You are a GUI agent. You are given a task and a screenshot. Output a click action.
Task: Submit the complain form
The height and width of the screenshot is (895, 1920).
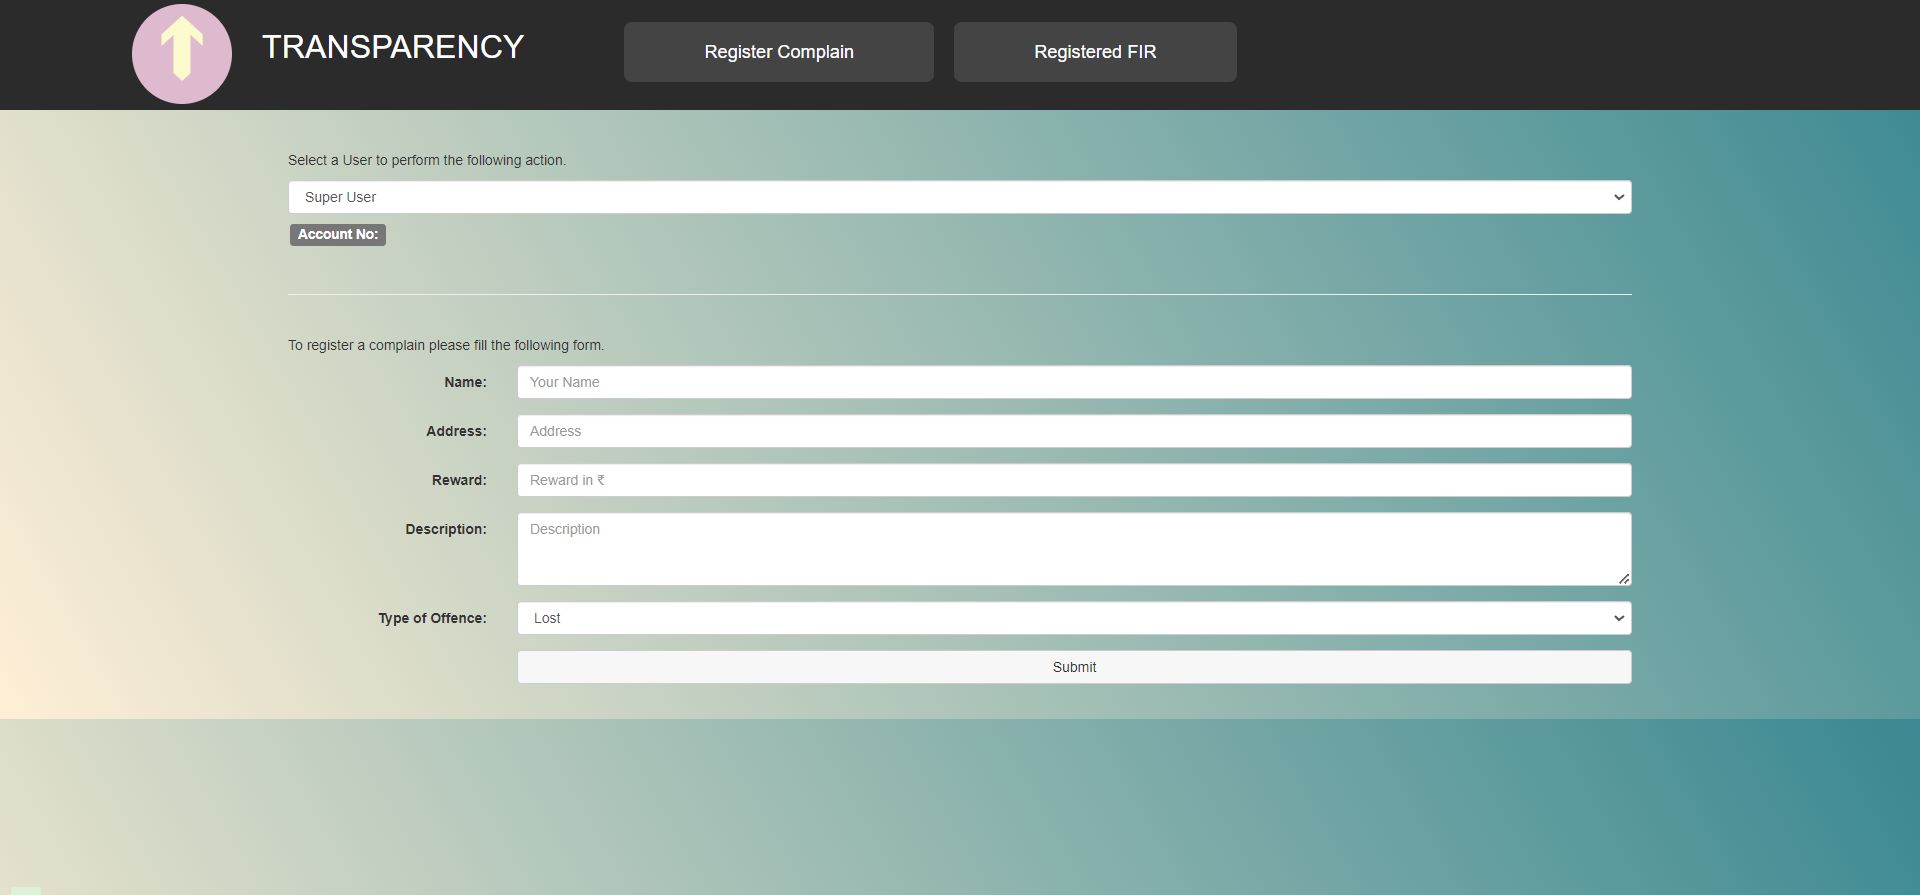point(1074,667)
